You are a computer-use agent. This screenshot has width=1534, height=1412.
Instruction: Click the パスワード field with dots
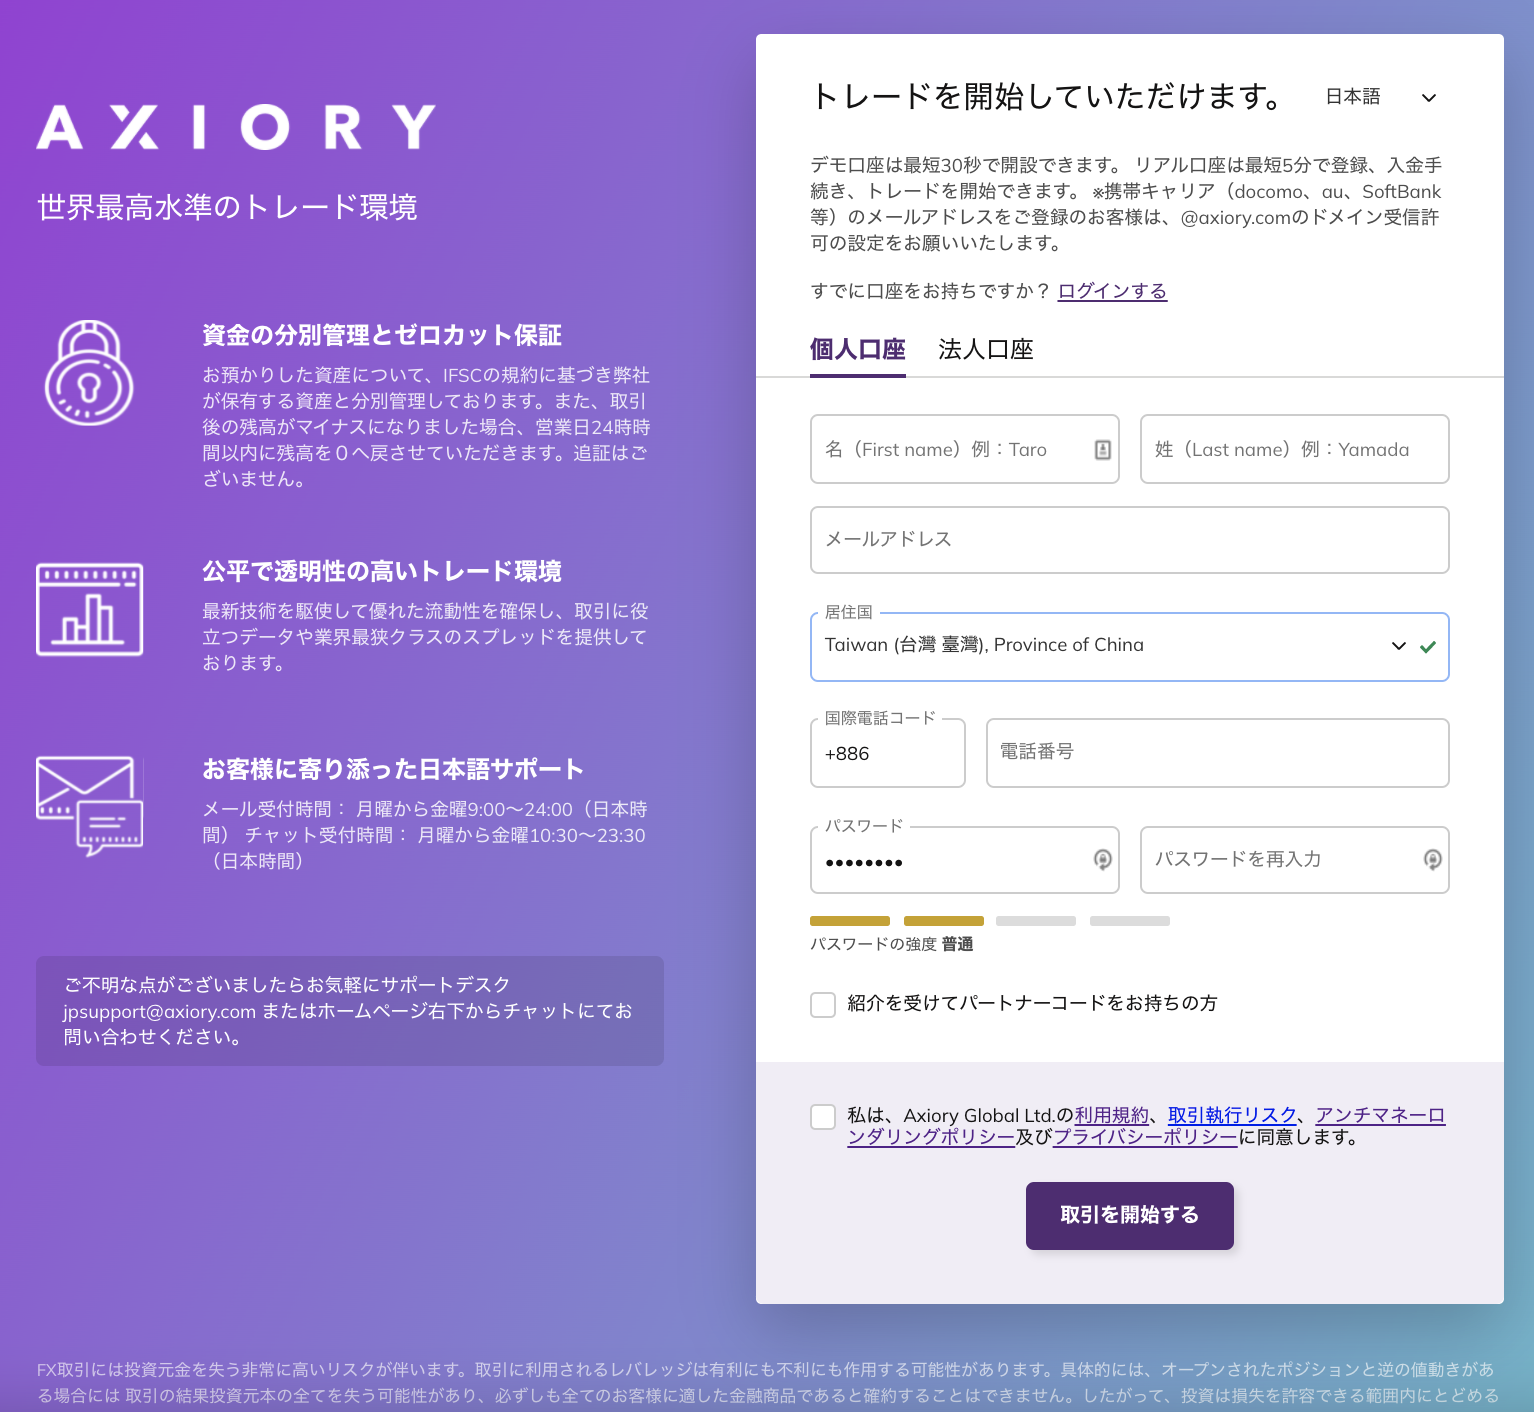pos(964,860)
